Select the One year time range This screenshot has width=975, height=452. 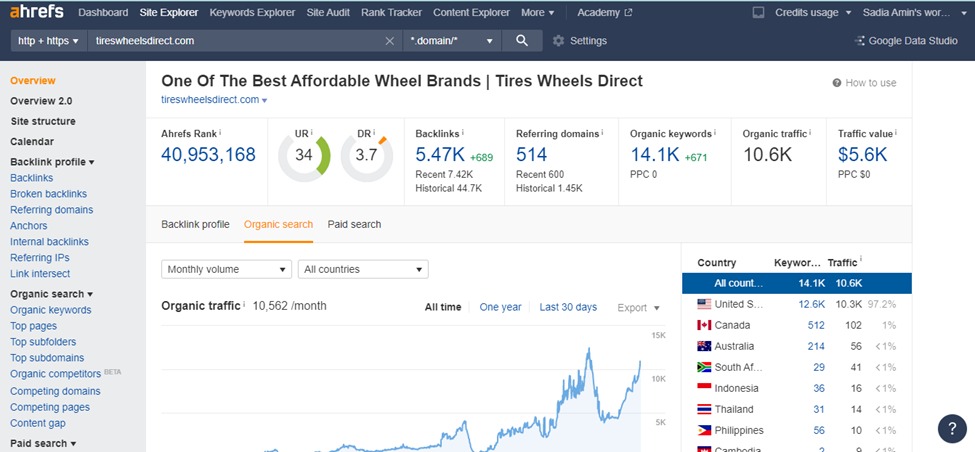(x=500, y=307)
